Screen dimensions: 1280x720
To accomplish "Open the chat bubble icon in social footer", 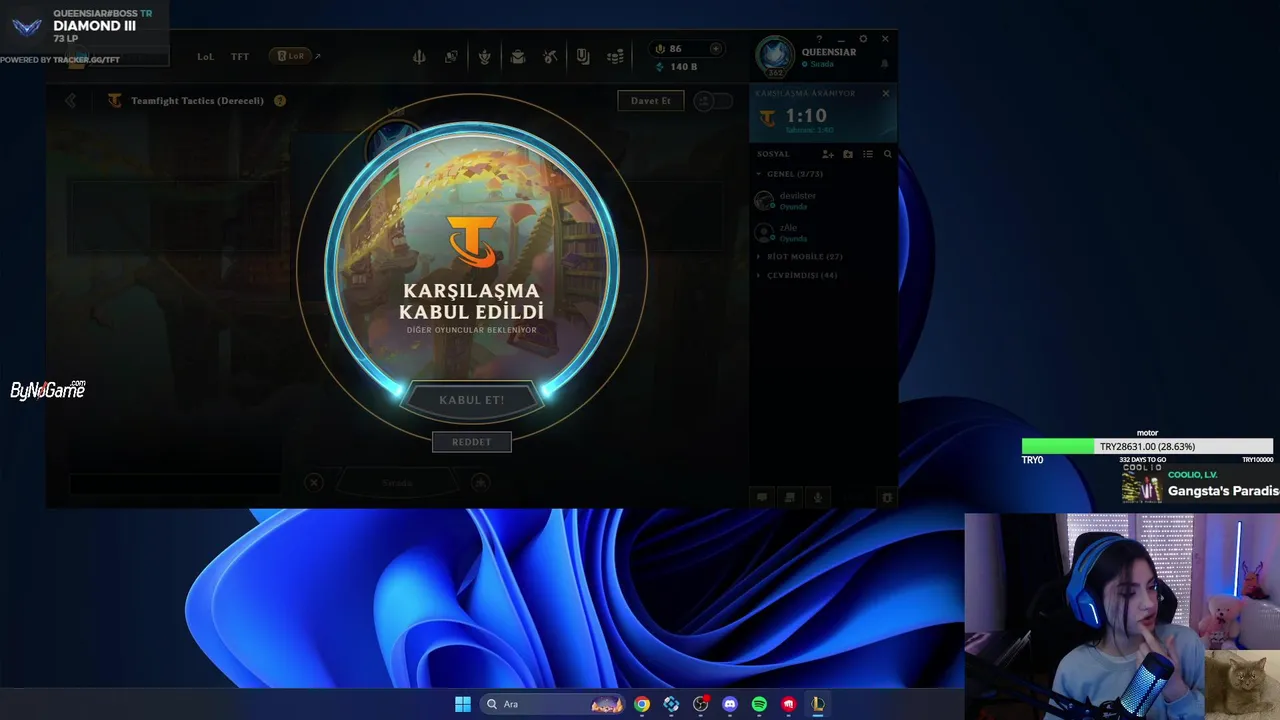I will pos(762,497).
